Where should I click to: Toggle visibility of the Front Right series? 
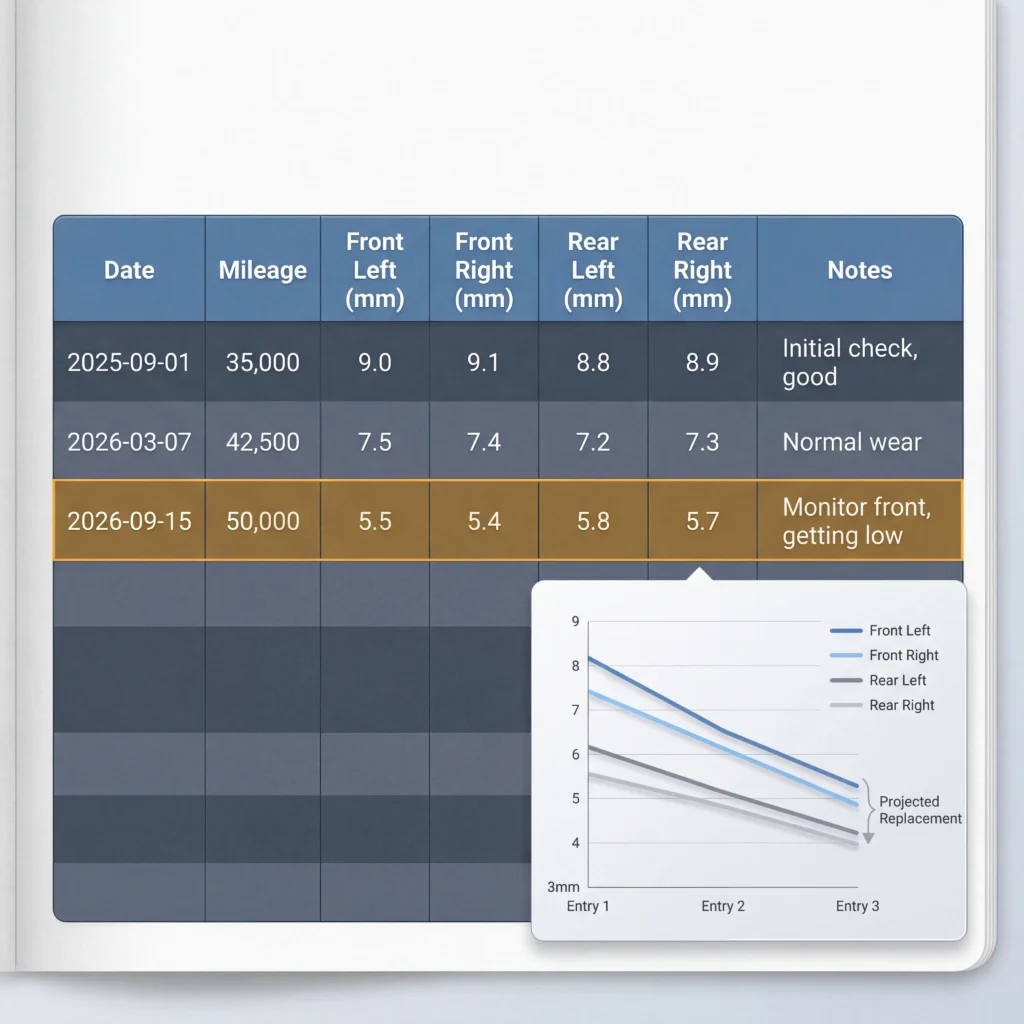coord(902,655)
